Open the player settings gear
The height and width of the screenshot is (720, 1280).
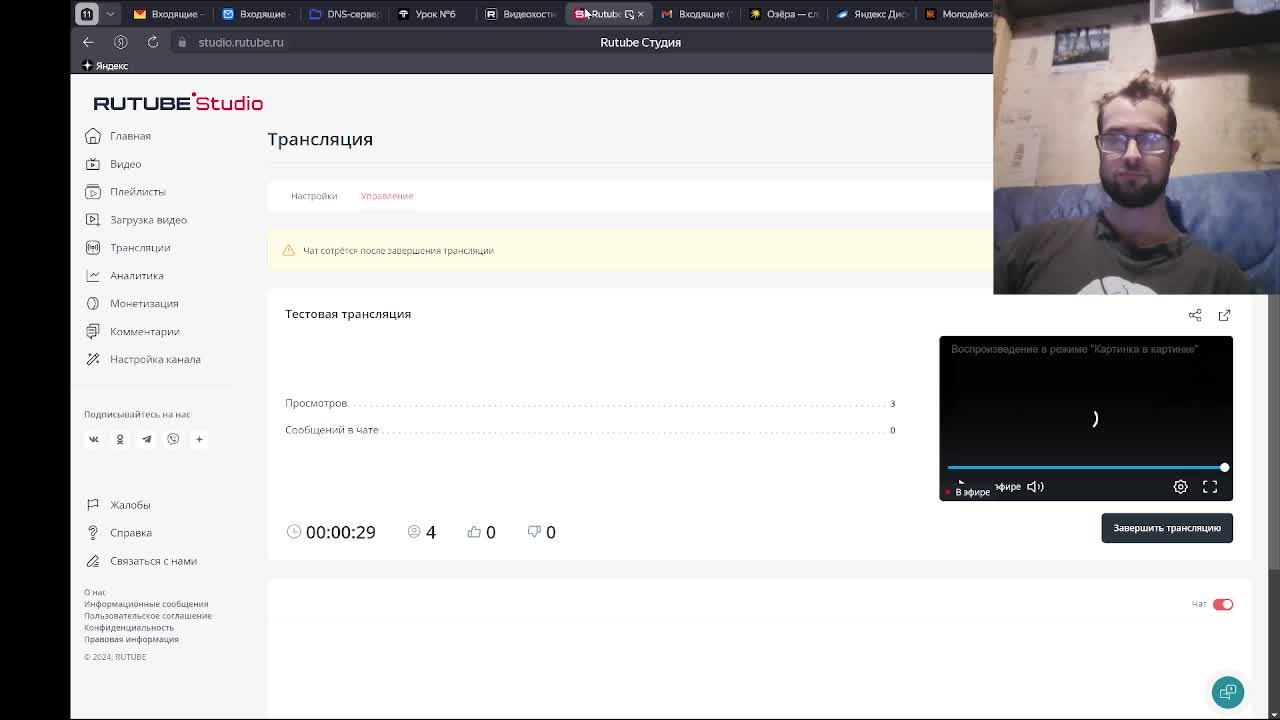(1181, 487)
